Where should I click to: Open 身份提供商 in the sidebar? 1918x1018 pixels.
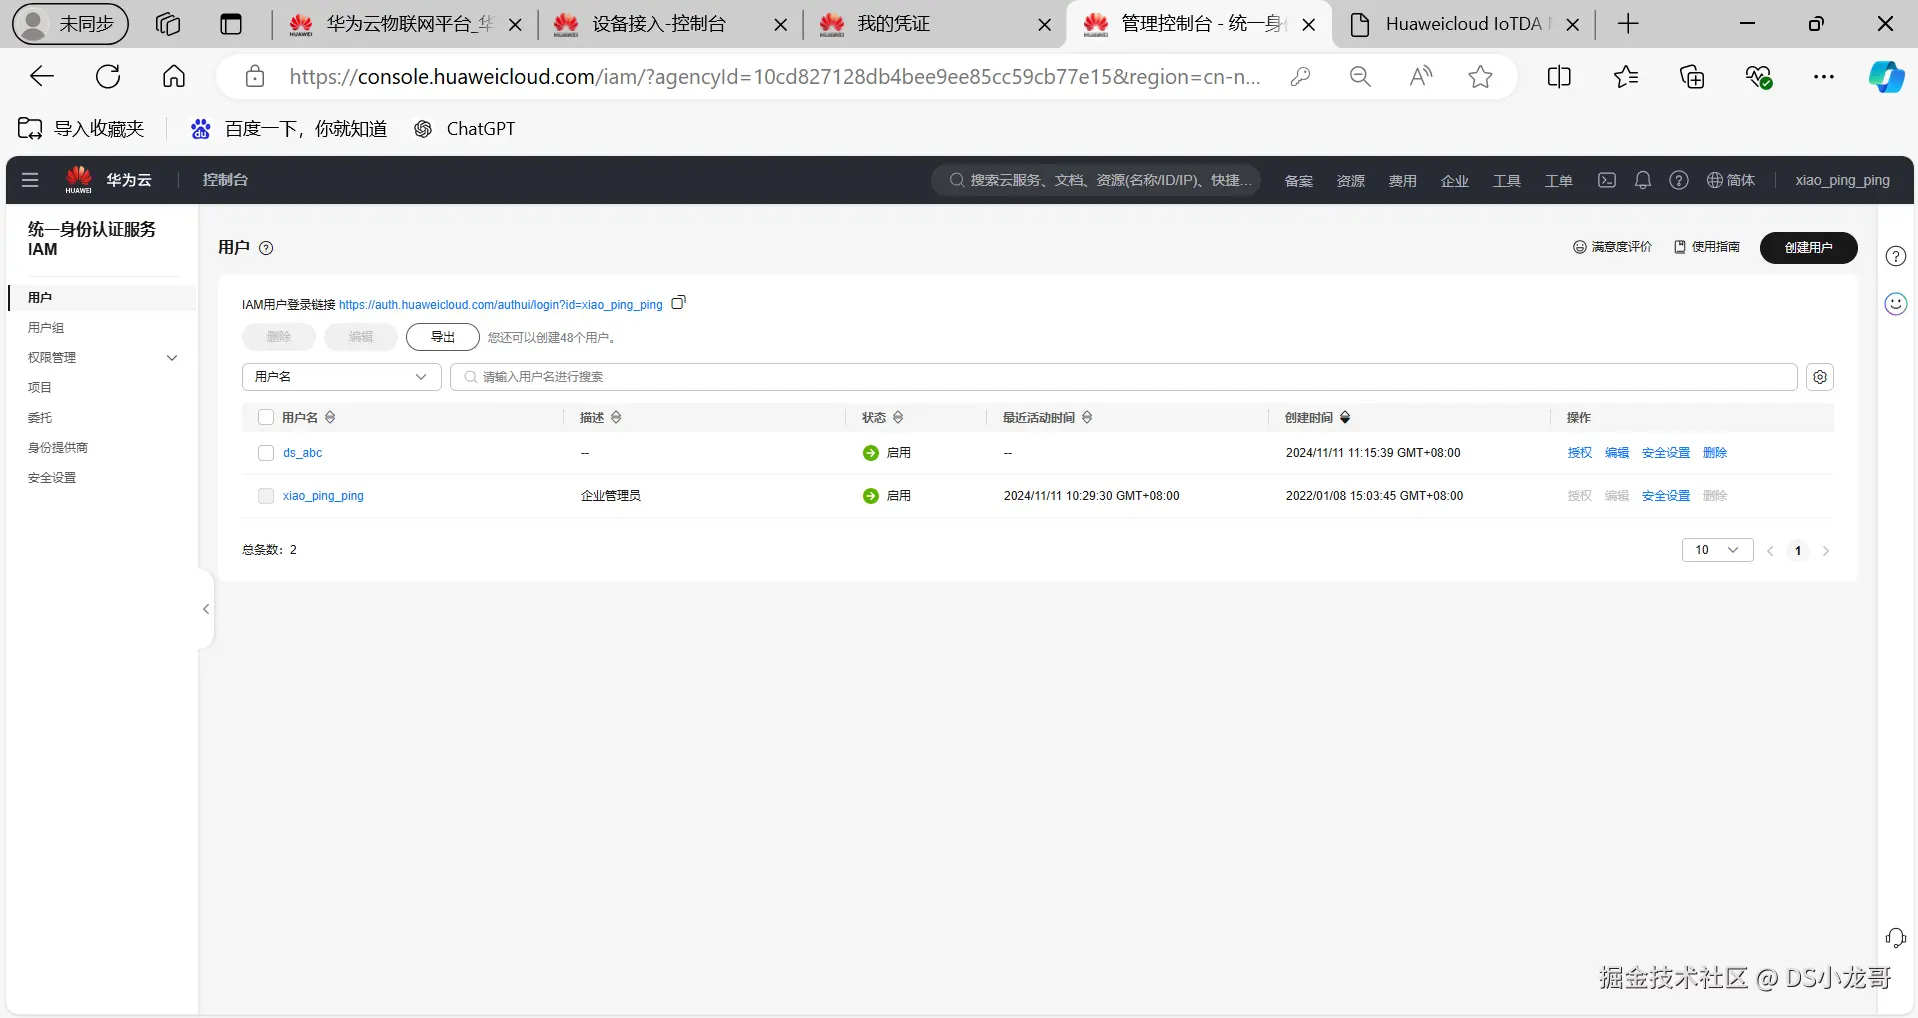(x=58, y=447)
